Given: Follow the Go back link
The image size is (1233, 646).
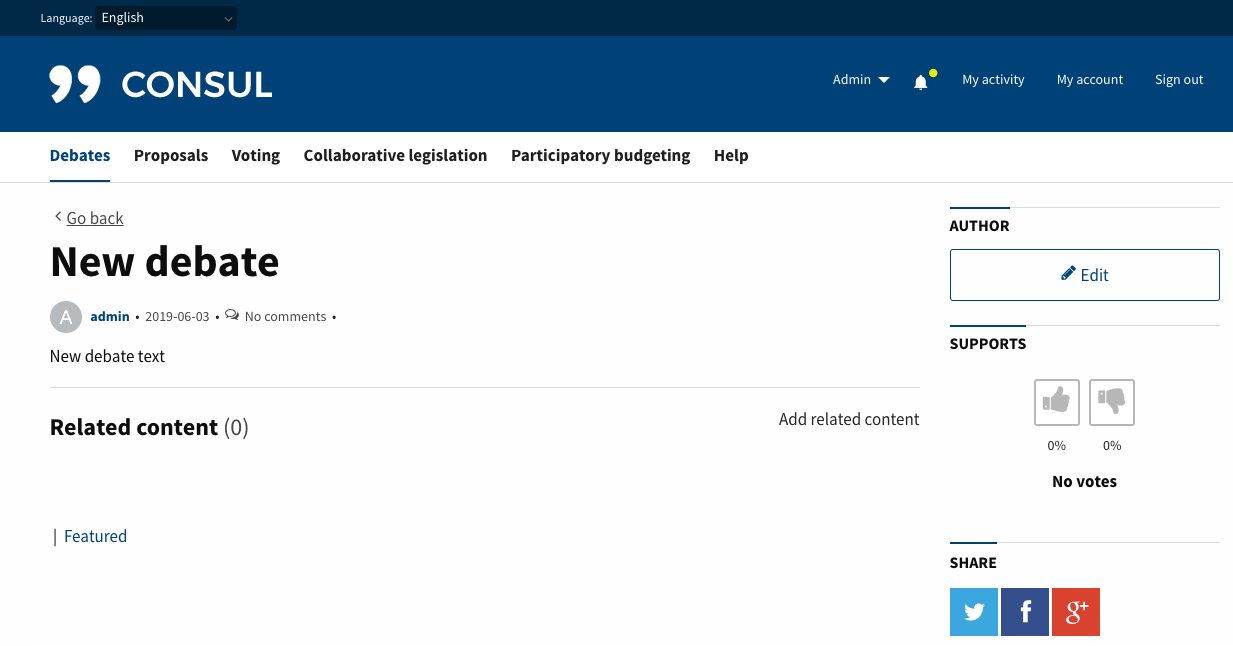Looking at the screenshot, I should (x=94, y=218).
